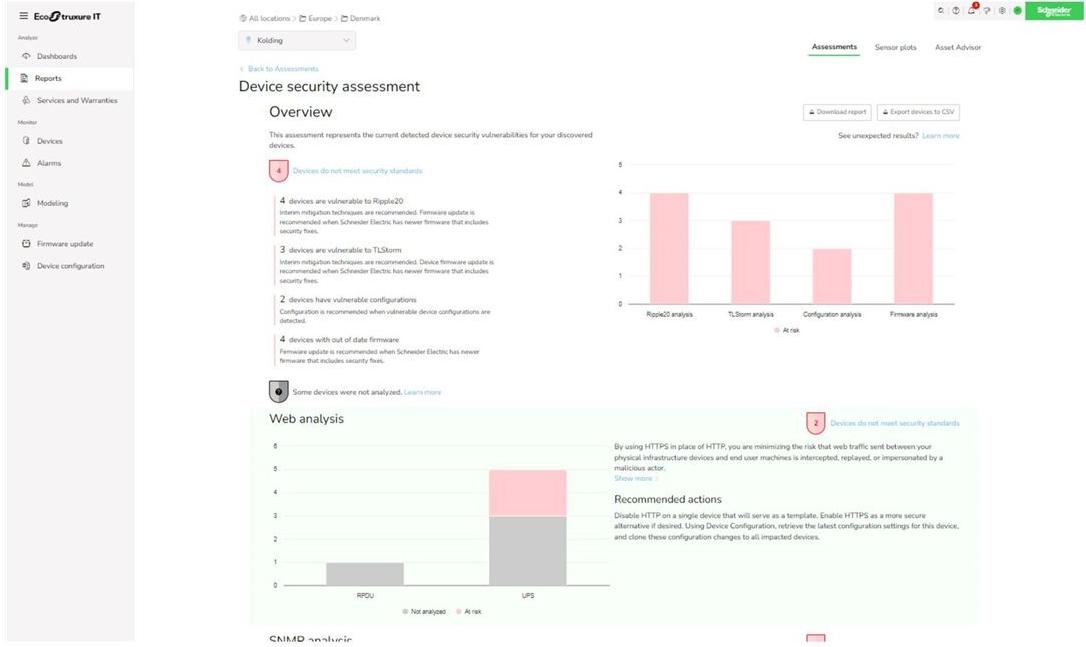Click the Download report button

click(x=837, y=112)
